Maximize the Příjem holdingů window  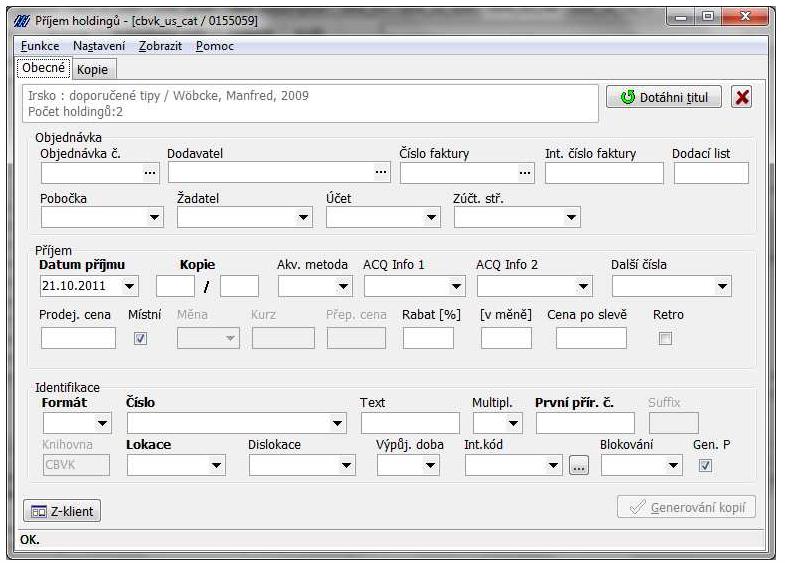(707, 17)
